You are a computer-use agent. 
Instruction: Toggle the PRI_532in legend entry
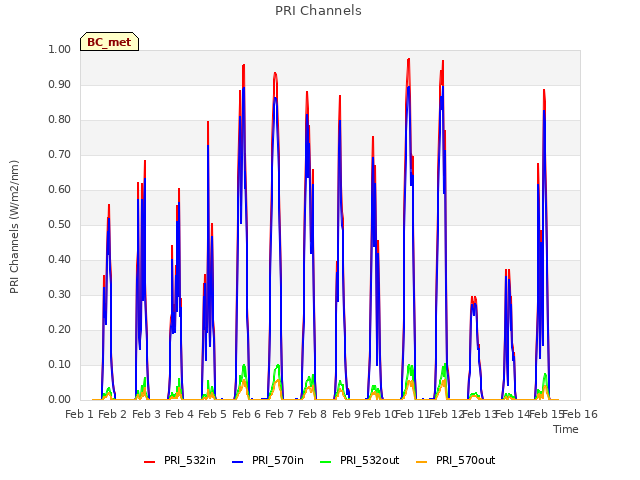(180, 460)
